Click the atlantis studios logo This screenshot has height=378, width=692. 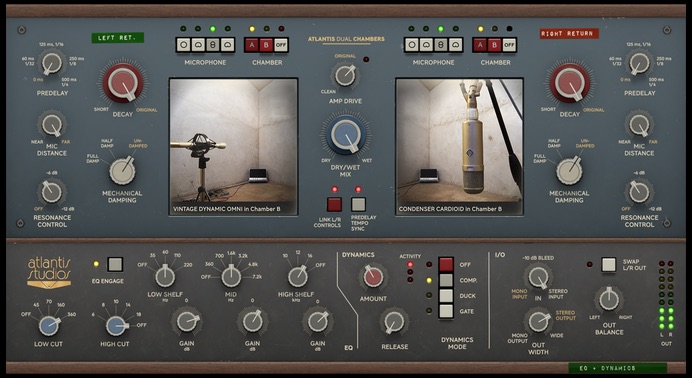click(x=49, y=273)
